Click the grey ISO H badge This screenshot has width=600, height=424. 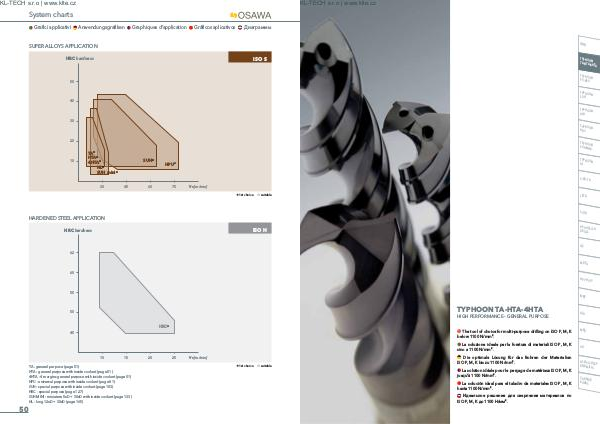[250, 228]
